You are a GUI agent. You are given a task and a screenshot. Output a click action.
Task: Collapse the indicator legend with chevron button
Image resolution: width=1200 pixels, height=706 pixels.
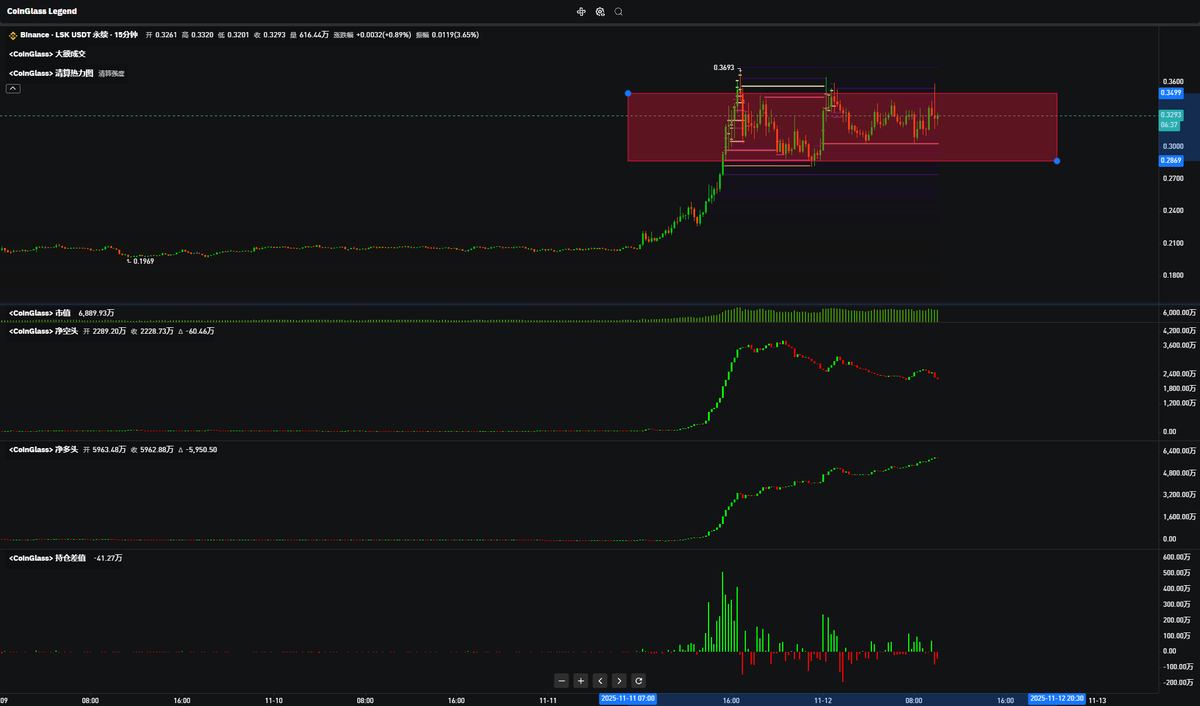tap(13, 88)
